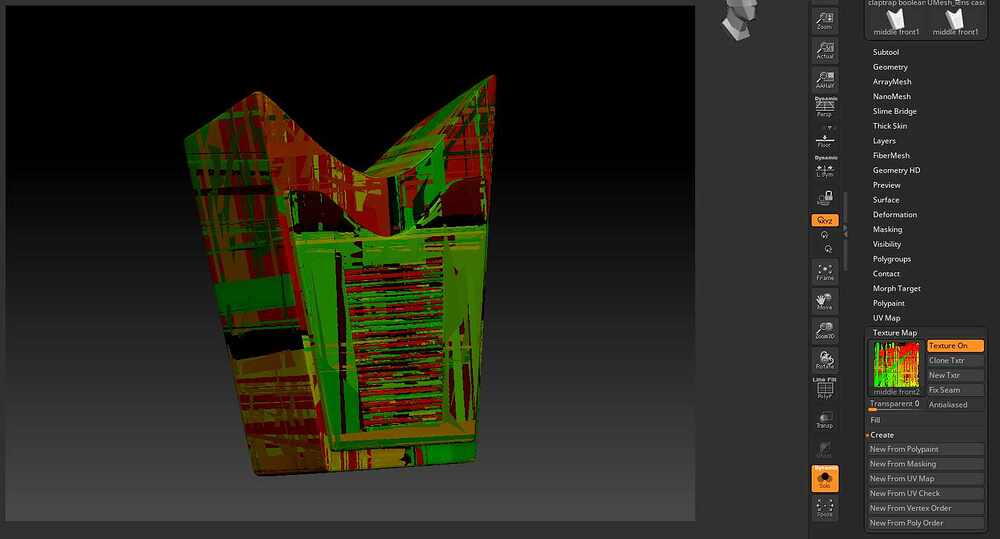
Task: Select the Move view icon
Action: 825,301
